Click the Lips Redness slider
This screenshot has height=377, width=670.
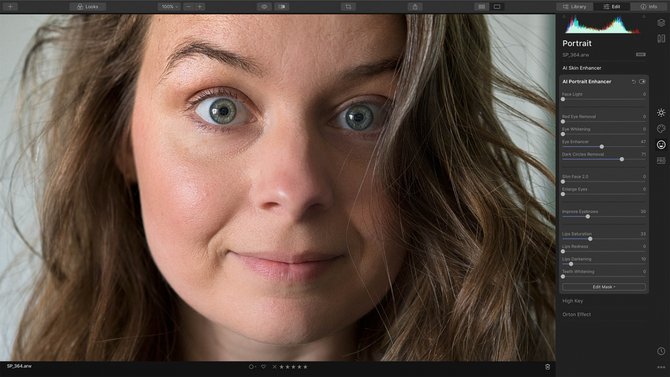pos(604,251)
